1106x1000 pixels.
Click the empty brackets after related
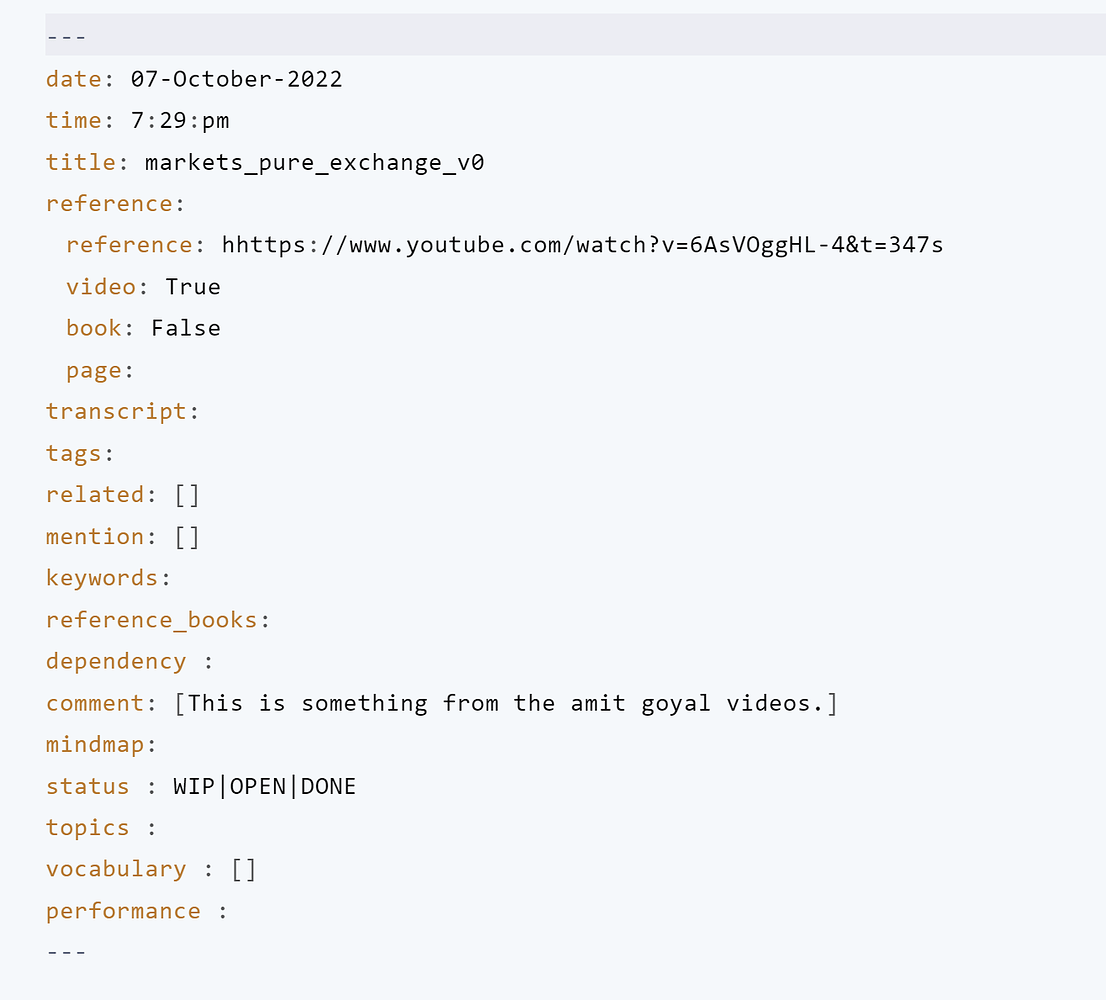187,495
